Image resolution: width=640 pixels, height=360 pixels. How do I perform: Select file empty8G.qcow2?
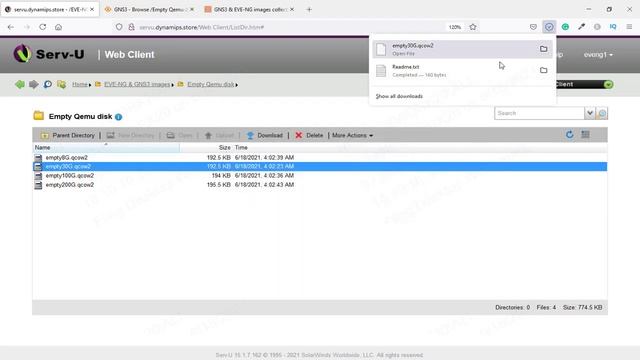pyautogui.click(x=67, y=158)
